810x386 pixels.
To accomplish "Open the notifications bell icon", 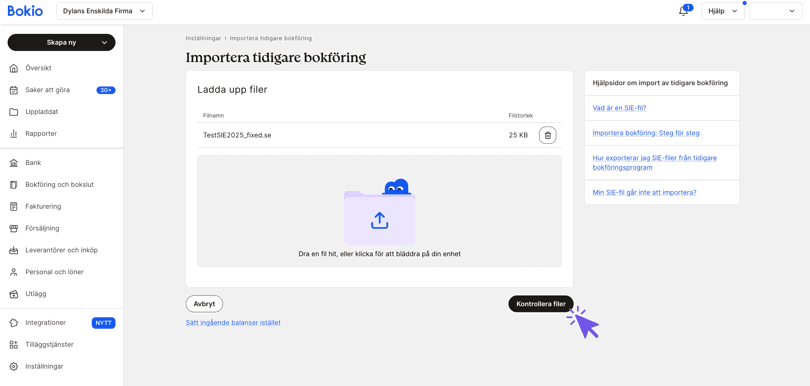I will (683, 11).
